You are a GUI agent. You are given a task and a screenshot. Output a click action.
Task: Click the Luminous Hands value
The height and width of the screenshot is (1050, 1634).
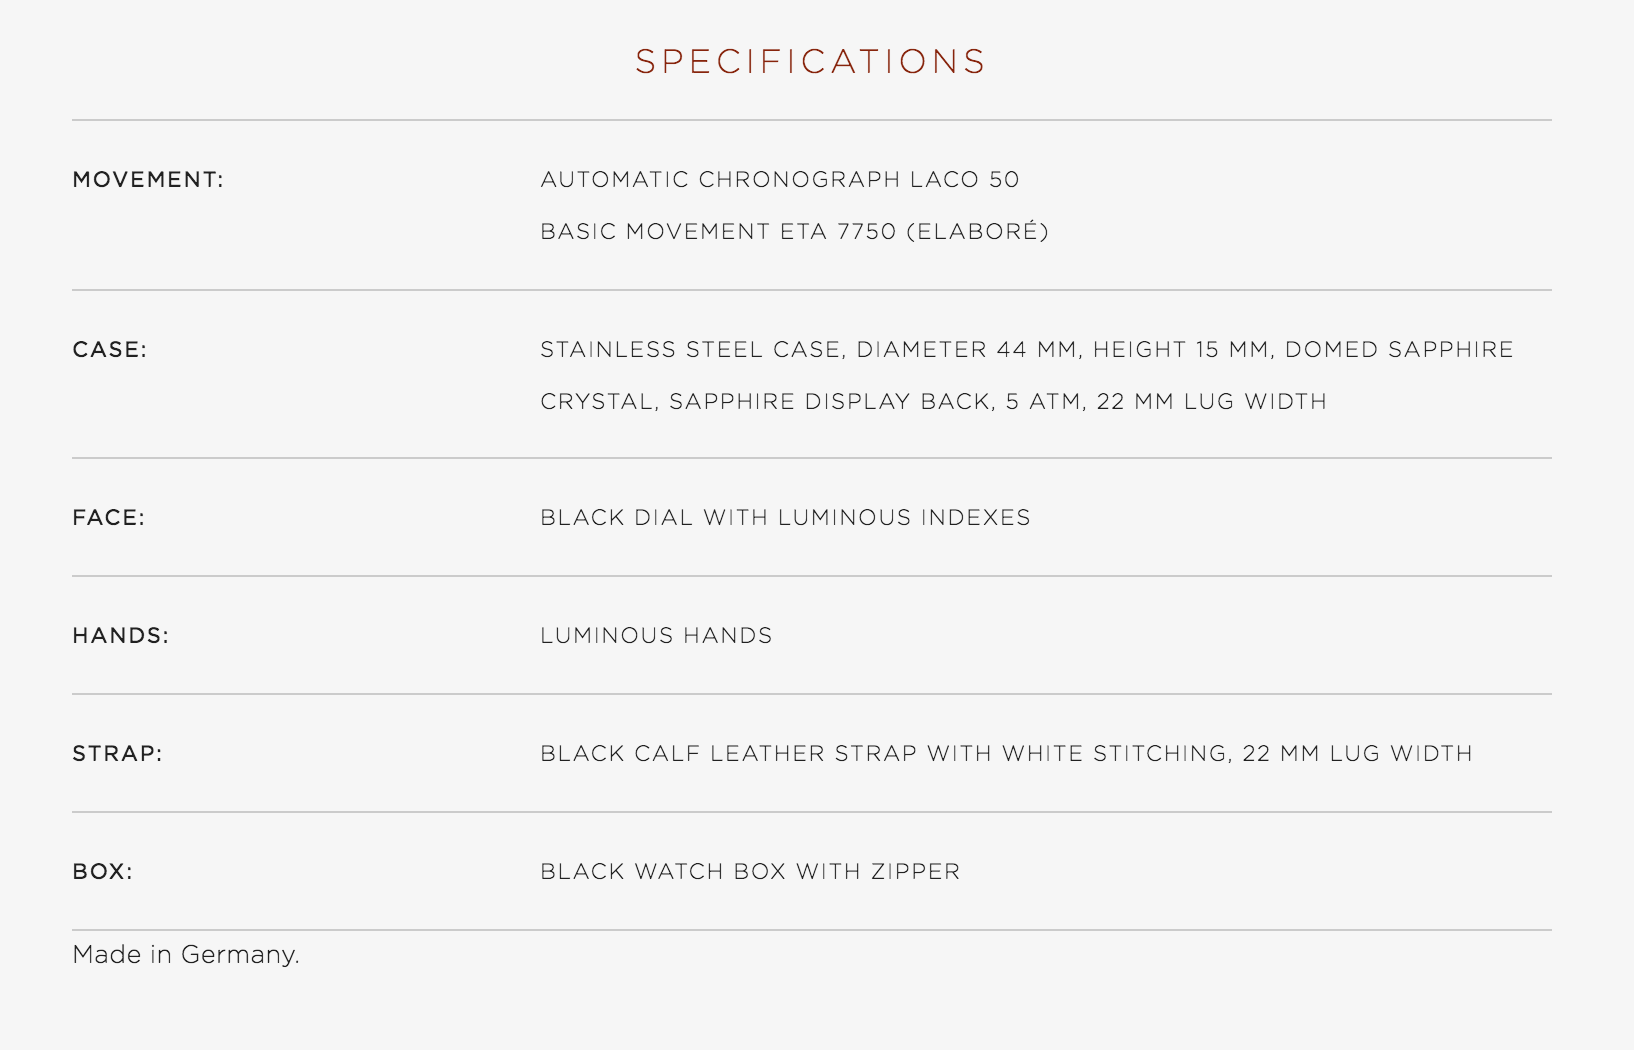click(x=656, y=636)
